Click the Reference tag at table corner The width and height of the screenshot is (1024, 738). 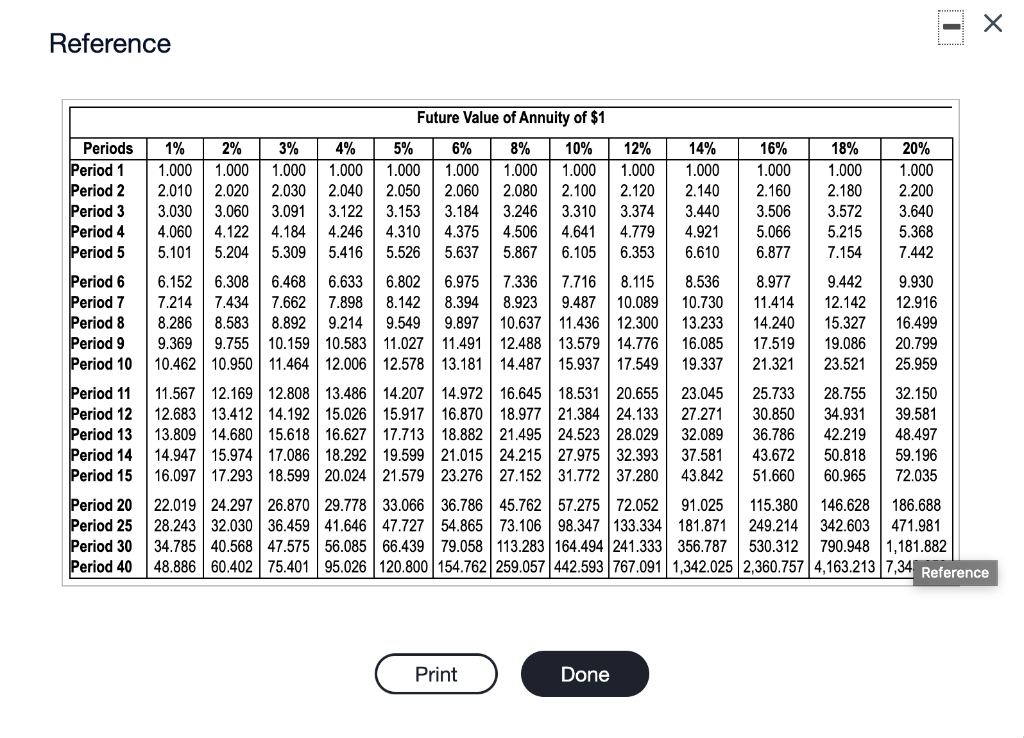point(955,573)
